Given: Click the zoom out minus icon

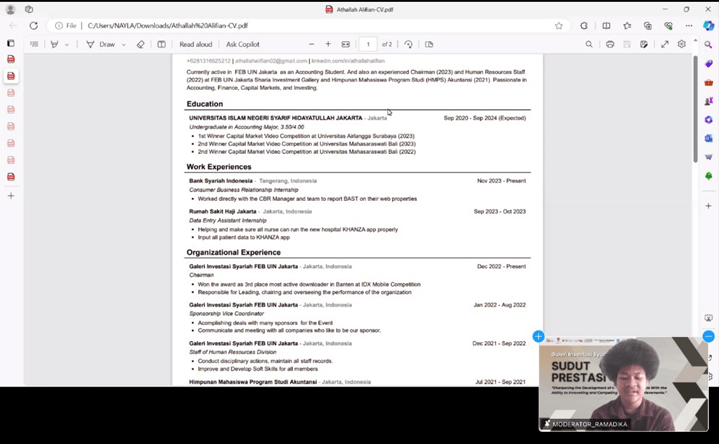Looking at the screenshot, I should (312, 44).
